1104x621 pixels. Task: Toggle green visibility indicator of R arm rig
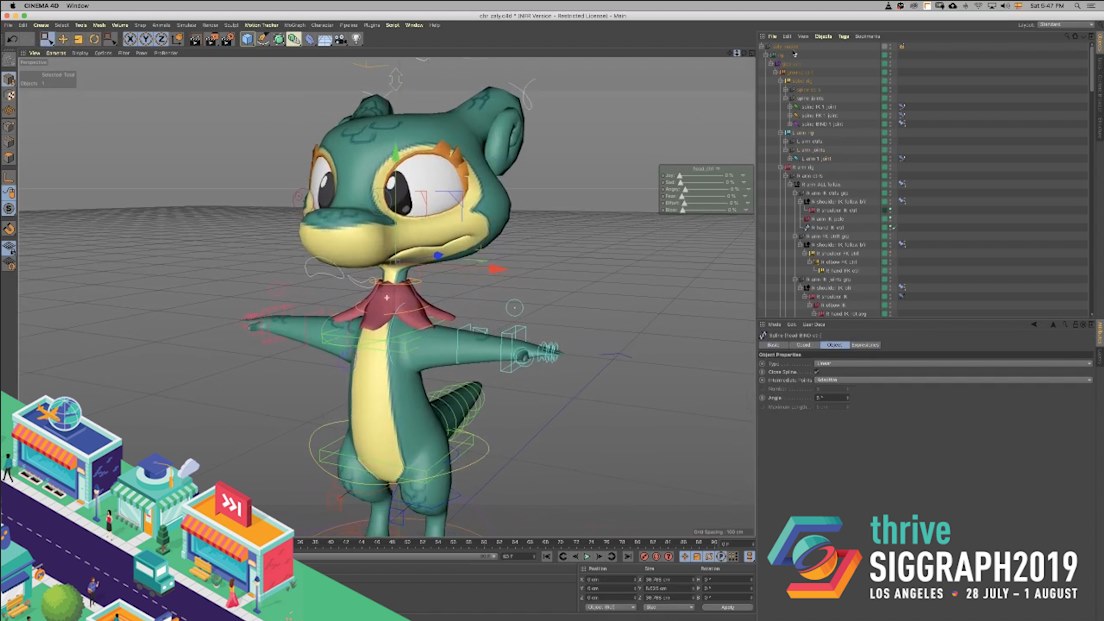pyautogui.click(x=885, y=167)
